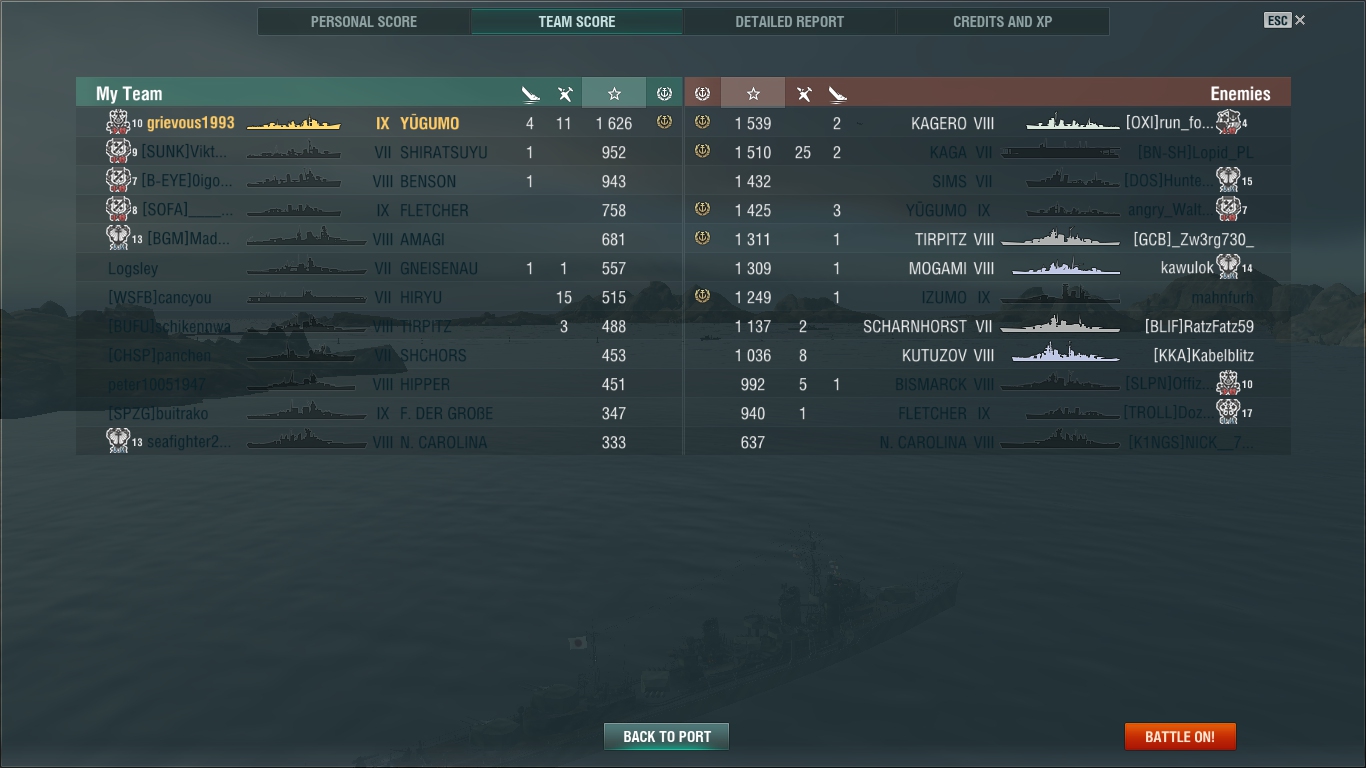Go Back to Port
The image size is (1366, 768).
click(x=667, y=737)
